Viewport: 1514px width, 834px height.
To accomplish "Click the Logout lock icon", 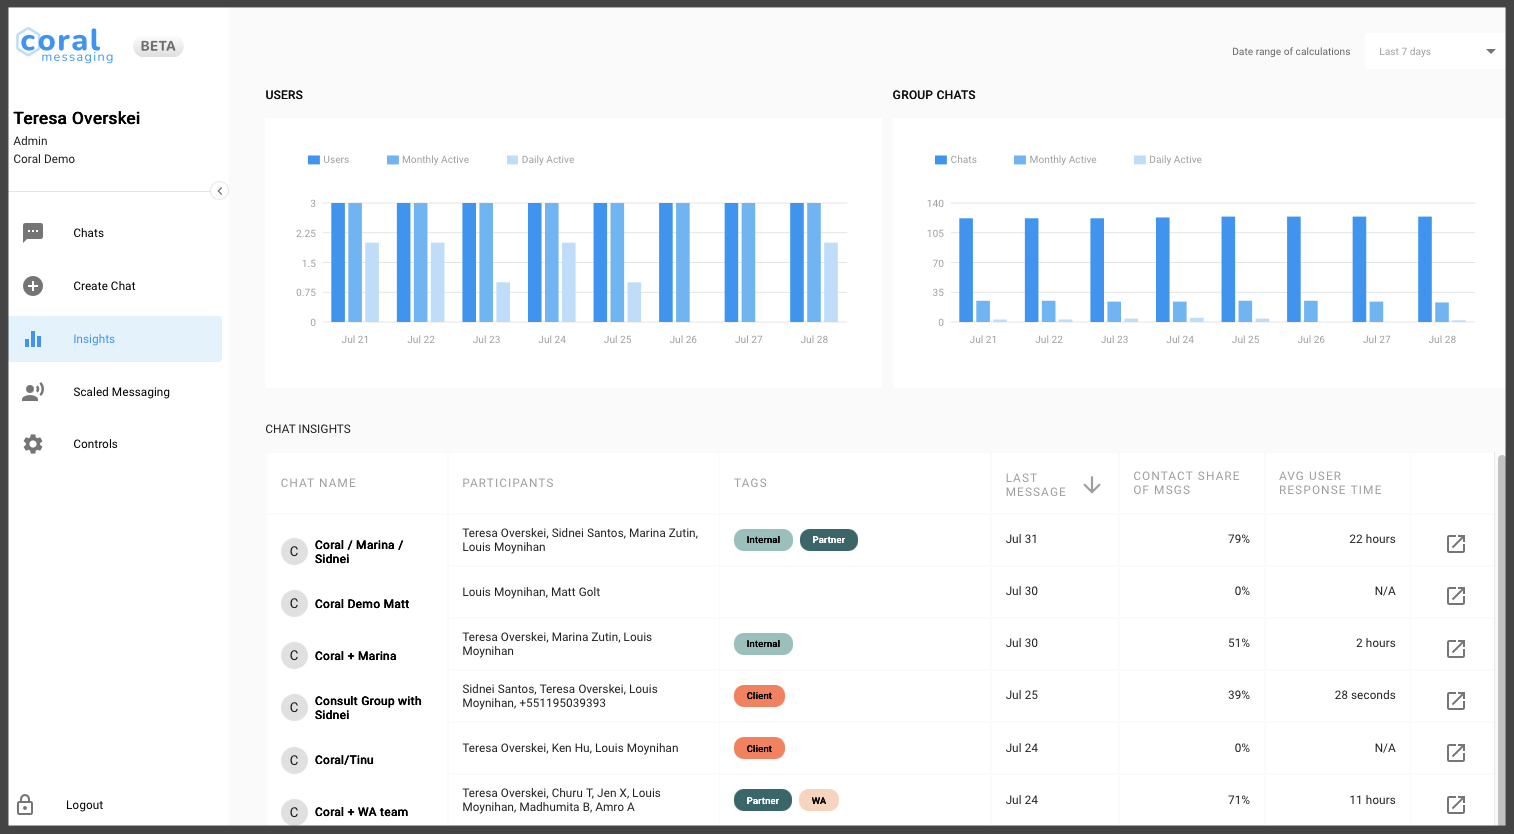I will click(26, 805).
